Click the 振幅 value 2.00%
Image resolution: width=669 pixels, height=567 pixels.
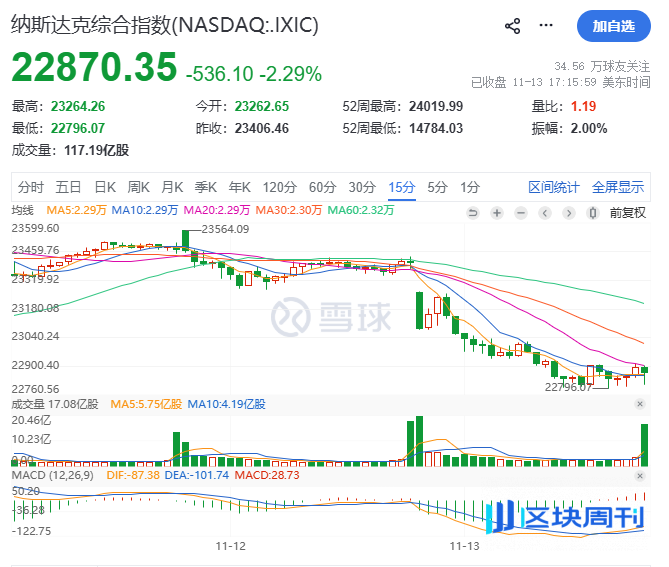[589, 128]
